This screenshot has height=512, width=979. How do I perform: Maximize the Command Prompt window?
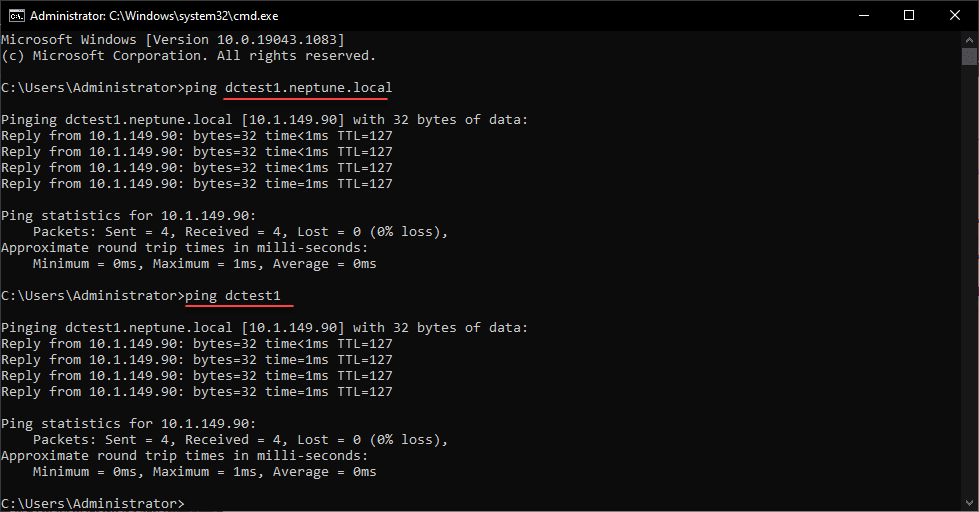[909, 15]
